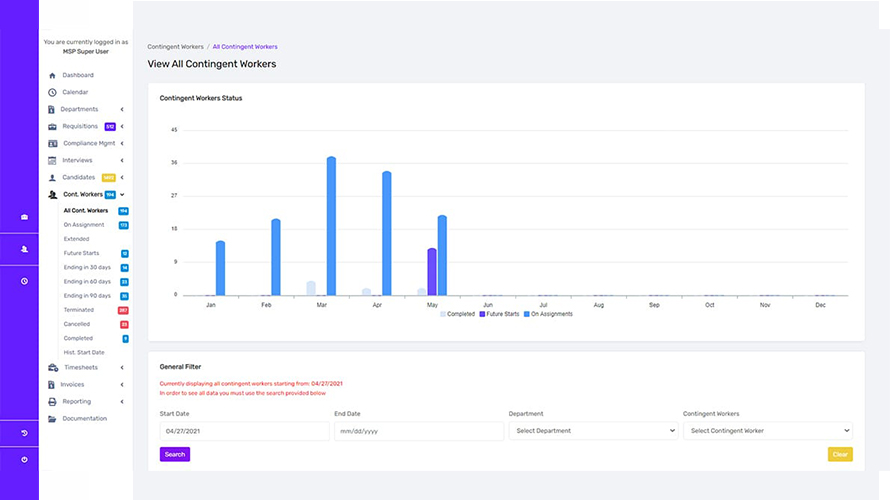Click power icon in purple rail

24,460
